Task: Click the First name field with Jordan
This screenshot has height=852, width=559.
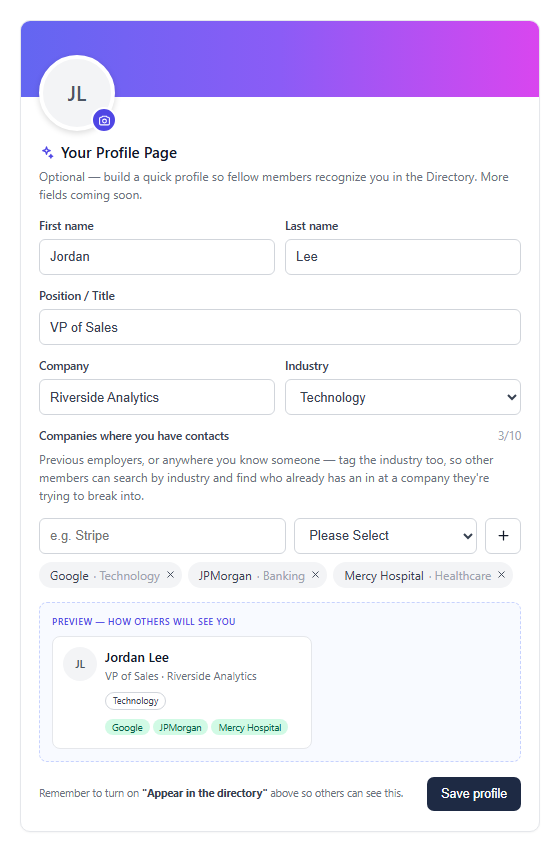Action: click(x=157, y=257)
